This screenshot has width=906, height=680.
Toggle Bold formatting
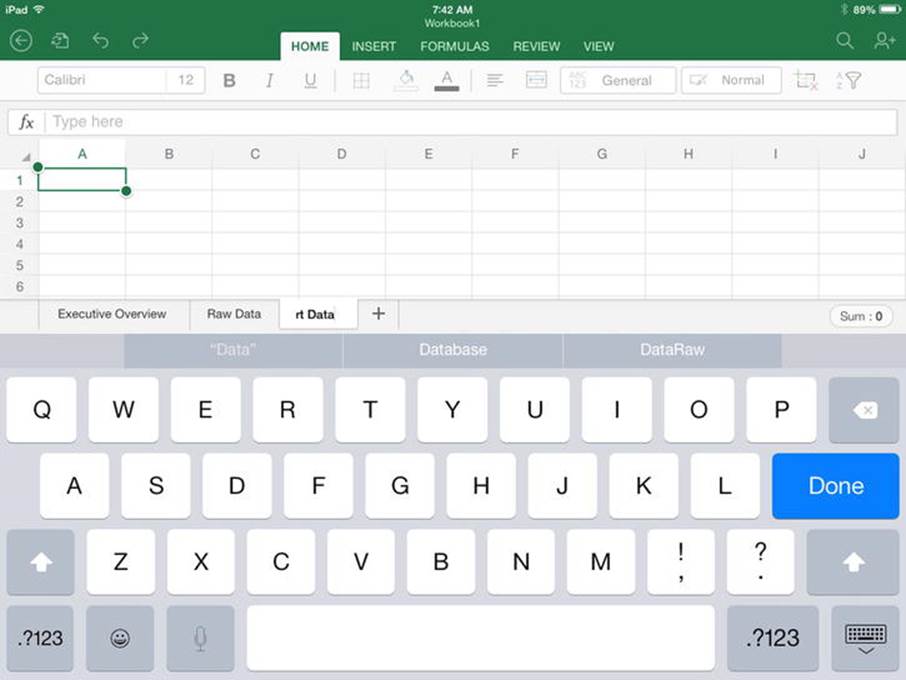229,80
